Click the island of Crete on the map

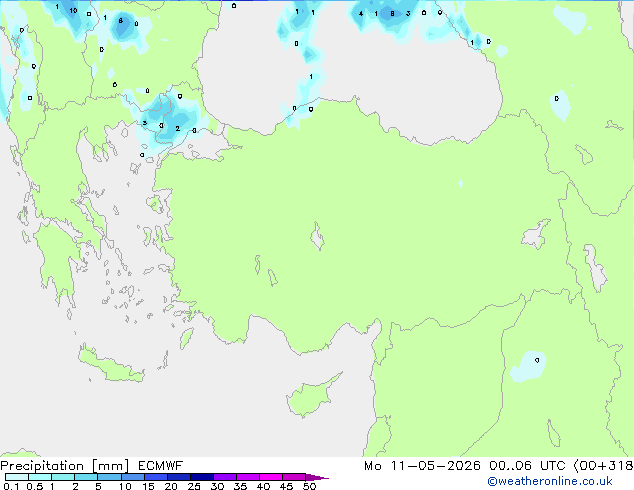[x=111, y=365]
